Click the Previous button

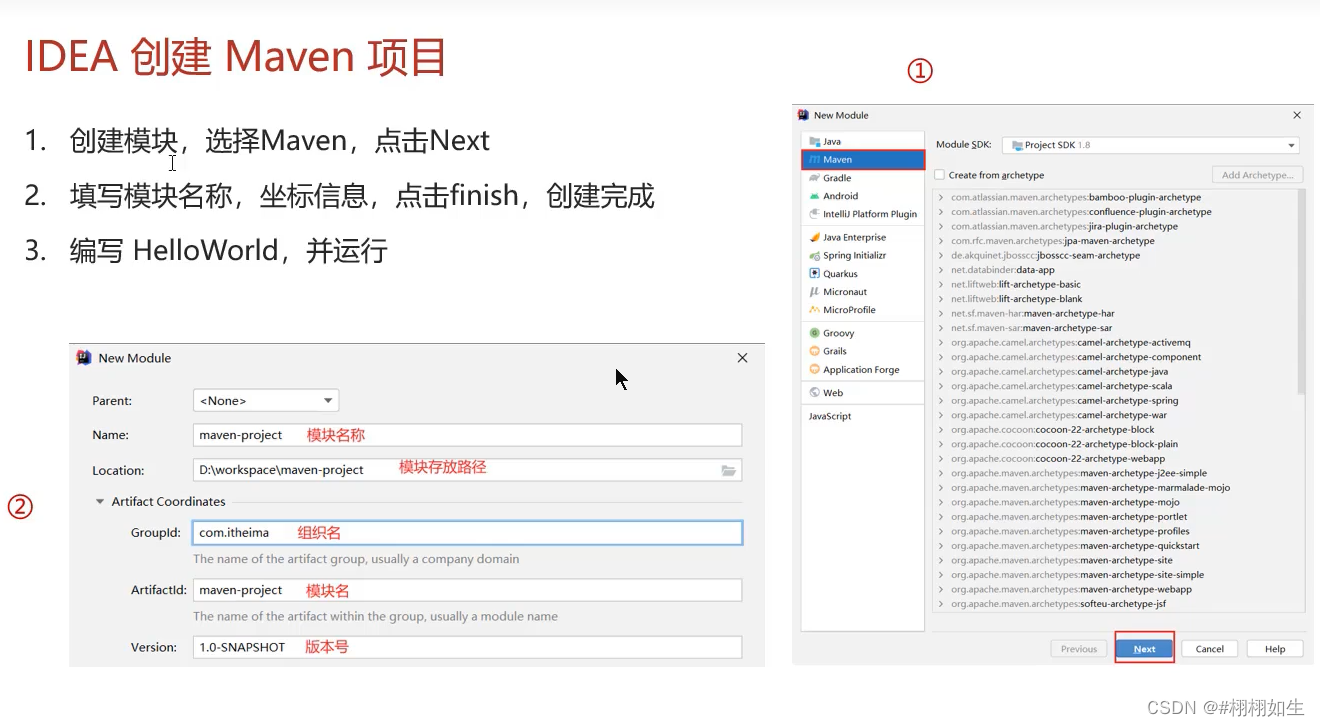click(x=1079, y=649)
